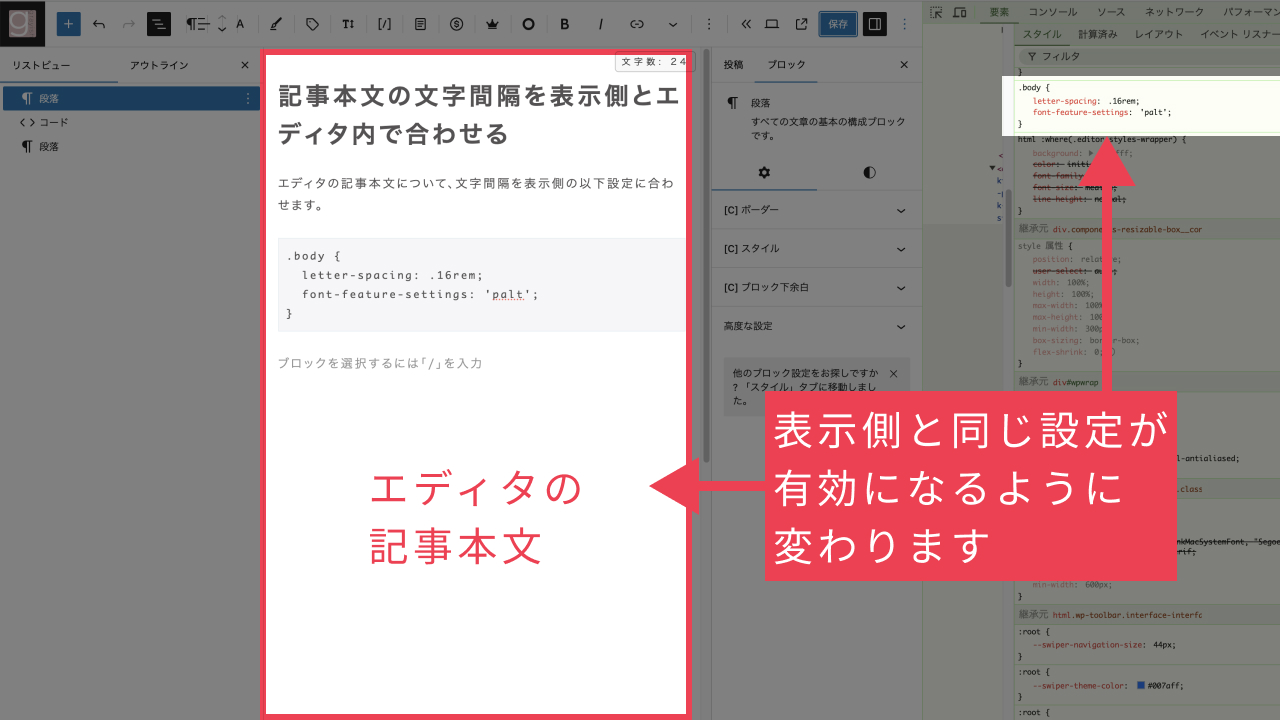
Task: Select the コード block in list view
Action: point(130,122)
